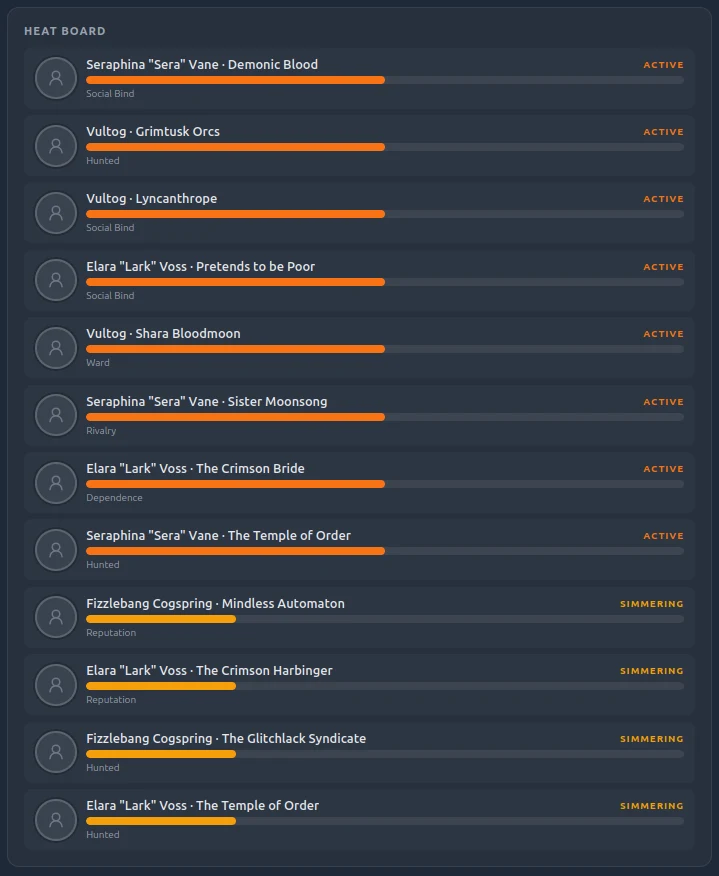
Task: Click the heat bar for Demonic Blood
Action: (385, 80)
